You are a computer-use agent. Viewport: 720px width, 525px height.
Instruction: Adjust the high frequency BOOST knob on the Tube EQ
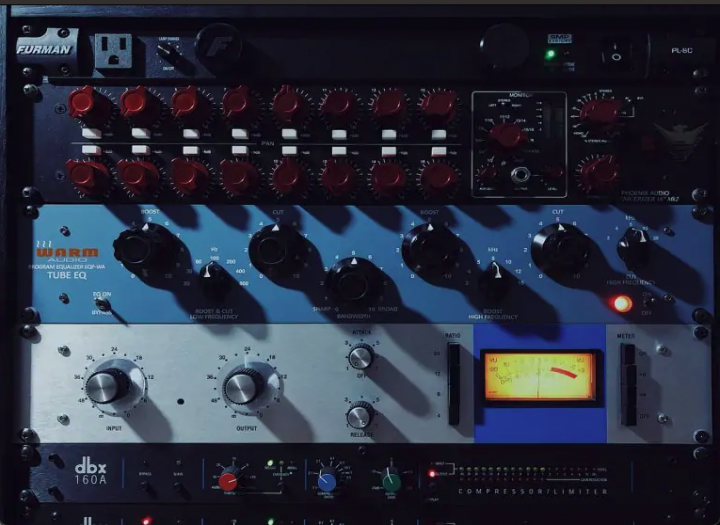click(430, 252)
